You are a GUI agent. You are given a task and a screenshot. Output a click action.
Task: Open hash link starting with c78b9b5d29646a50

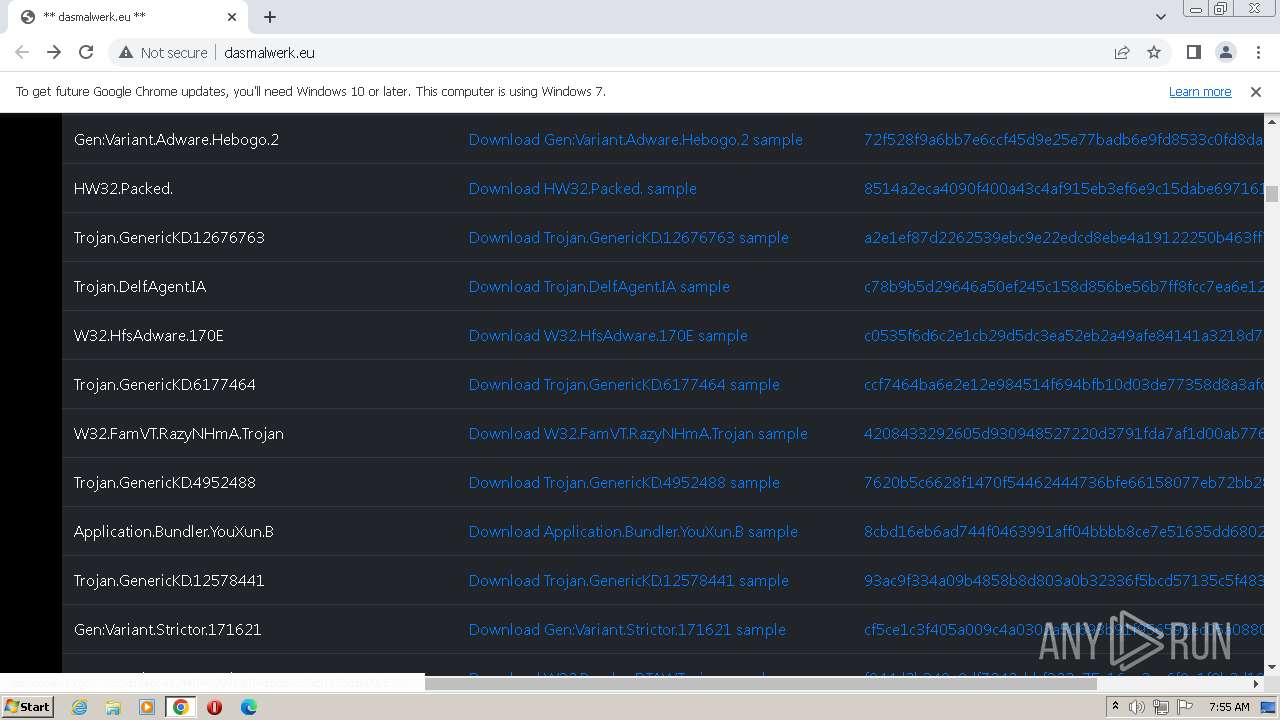(1064, 287)
